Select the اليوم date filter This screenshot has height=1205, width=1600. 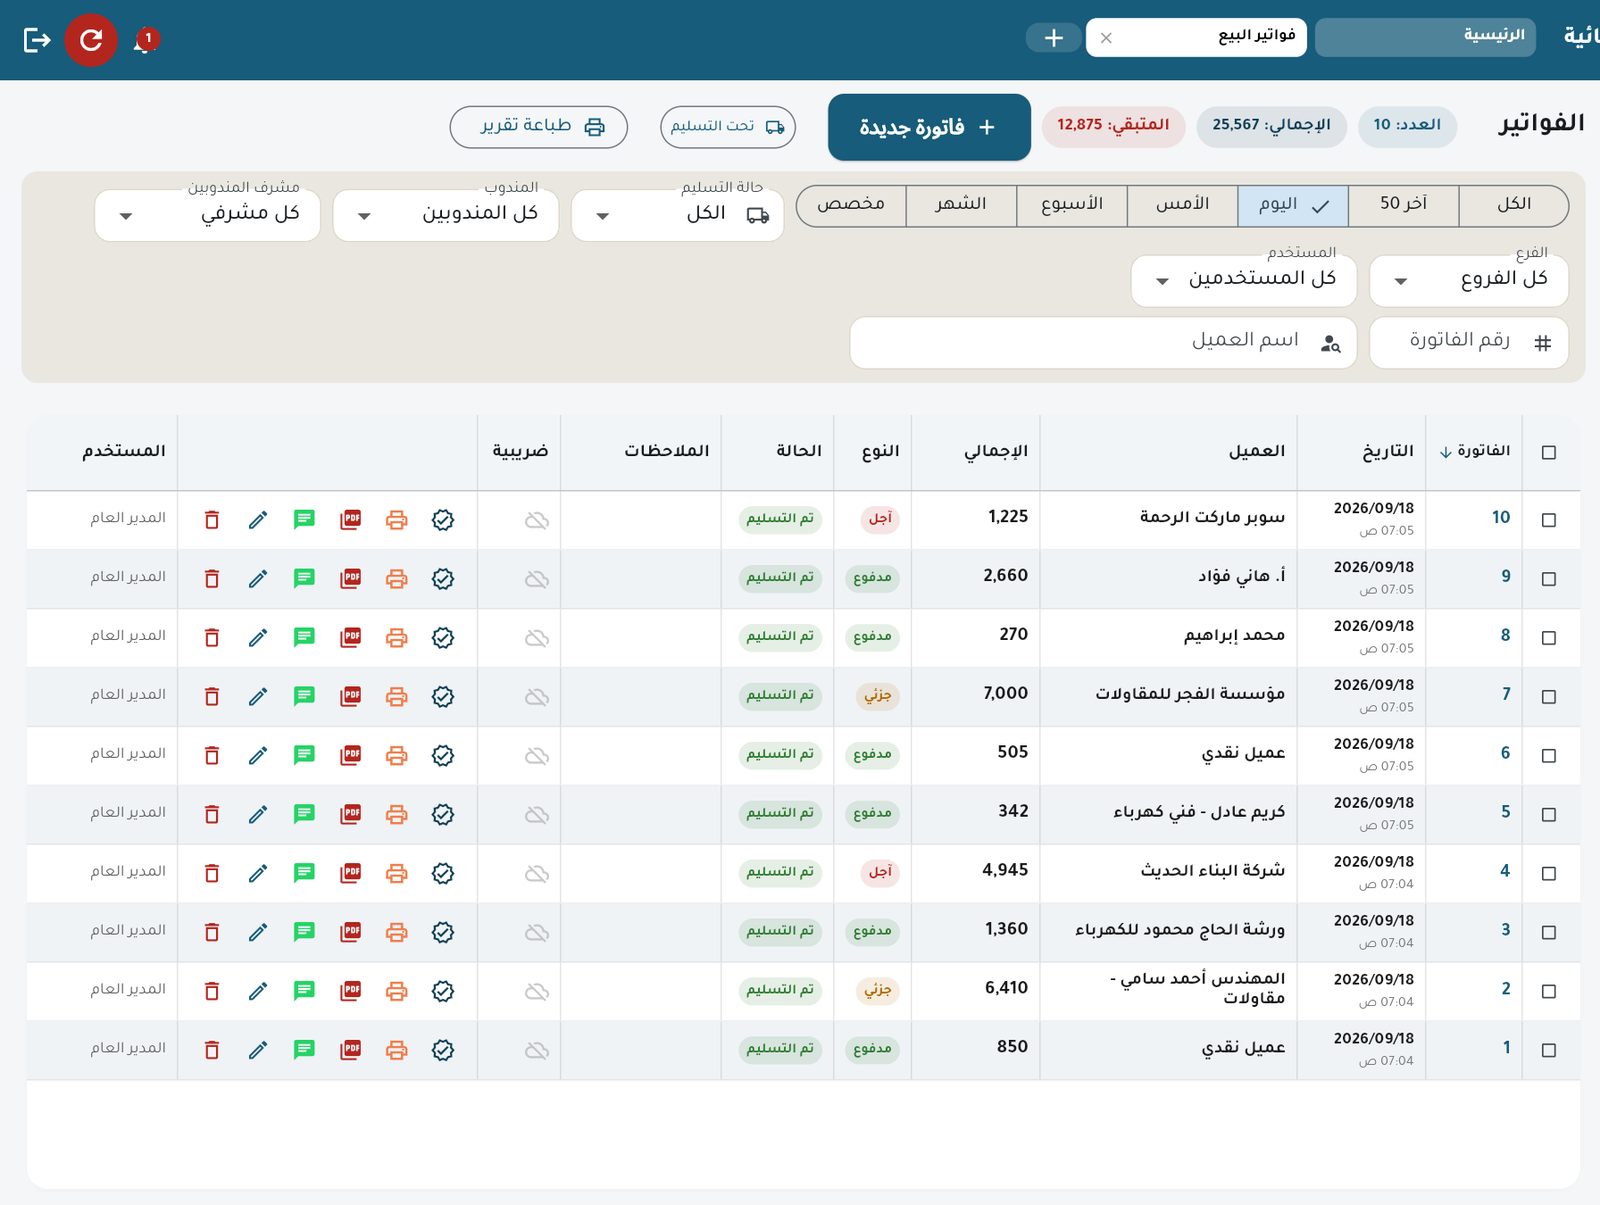[1292, 205]
